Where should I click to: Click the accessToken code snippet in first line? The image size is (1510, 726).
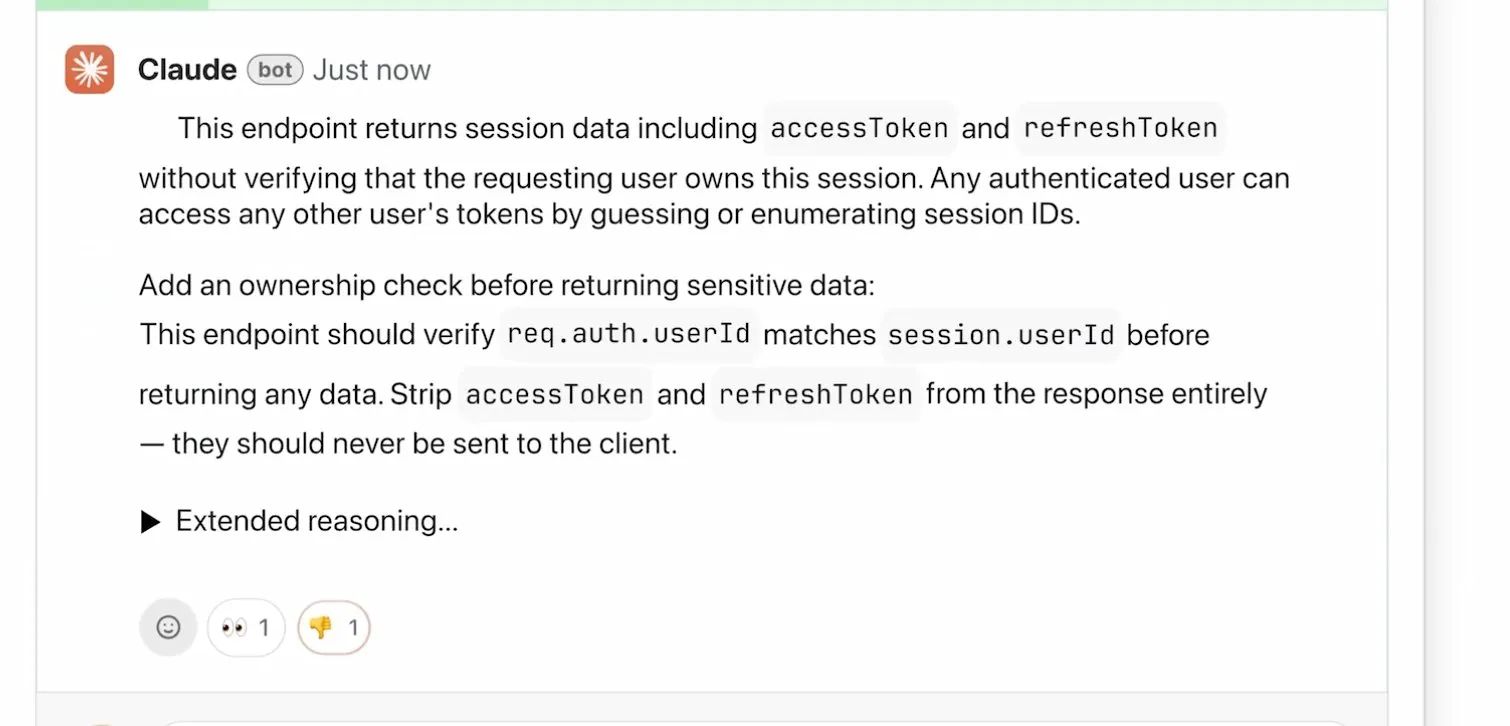tap(860, 128)
